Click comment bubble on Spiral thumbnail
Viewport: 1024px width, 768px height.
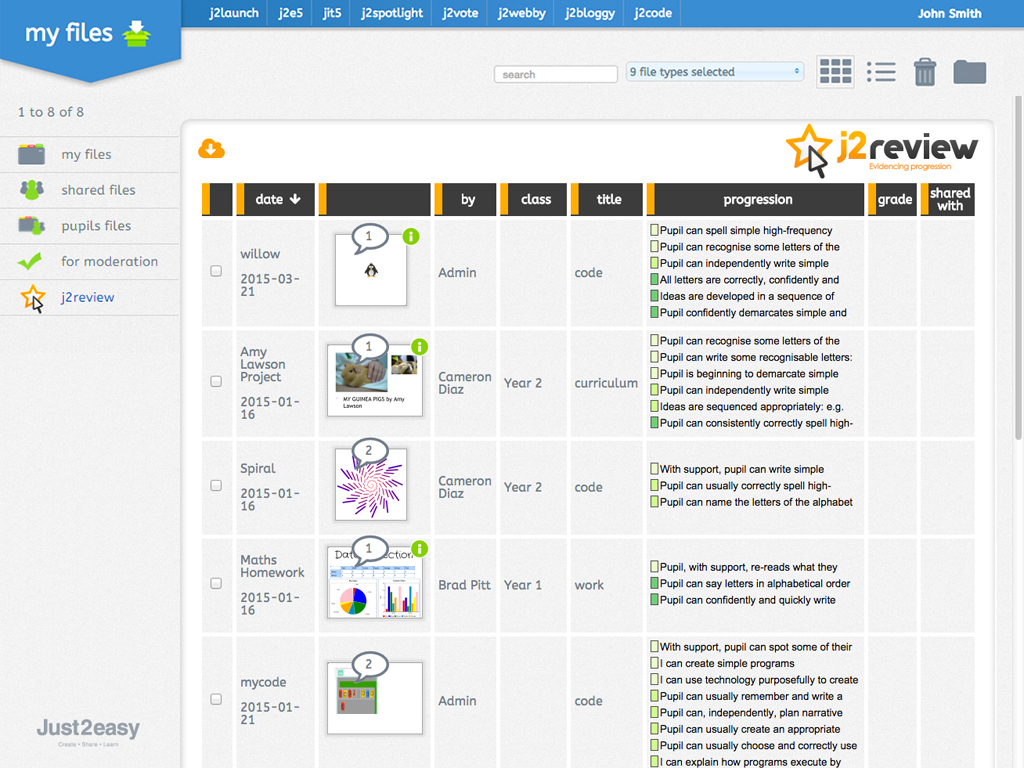coord(368,452)
